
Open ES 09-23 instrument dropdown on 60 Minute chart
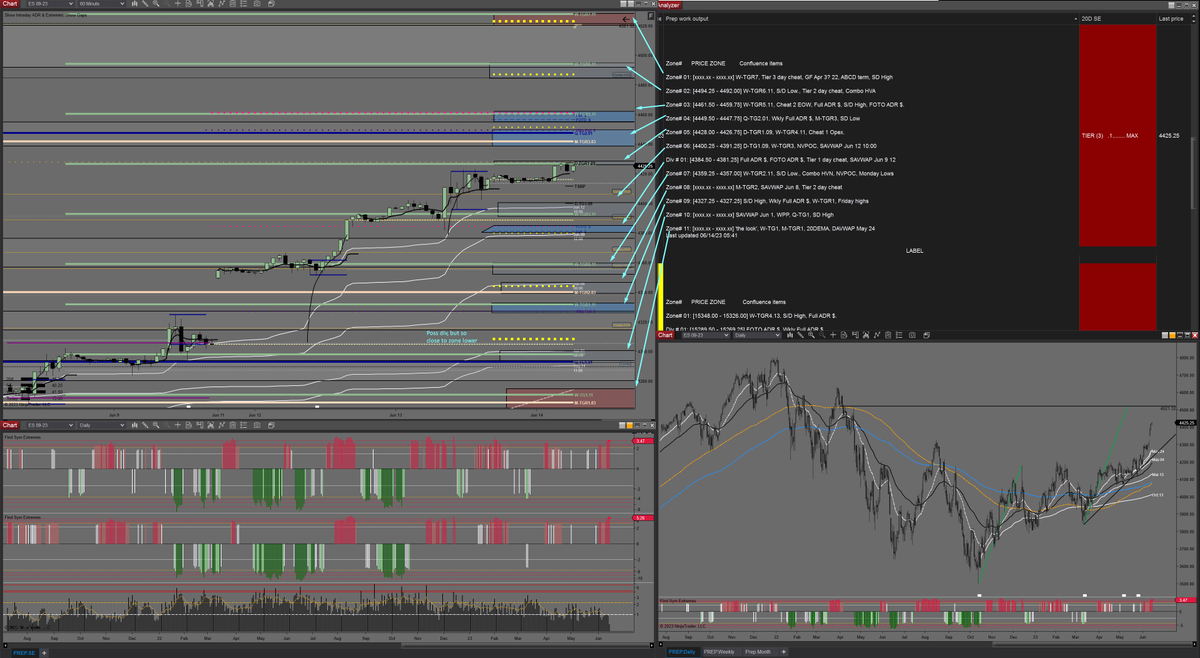[48, 4]
